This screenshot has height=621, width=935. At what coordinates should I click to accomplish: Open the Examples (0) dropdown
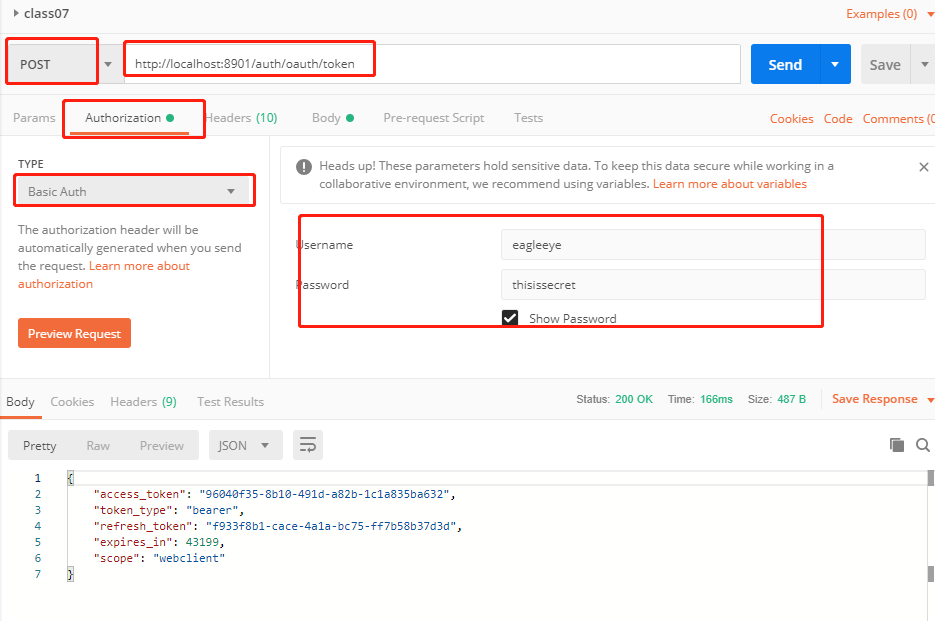click(x=888, y=14)
